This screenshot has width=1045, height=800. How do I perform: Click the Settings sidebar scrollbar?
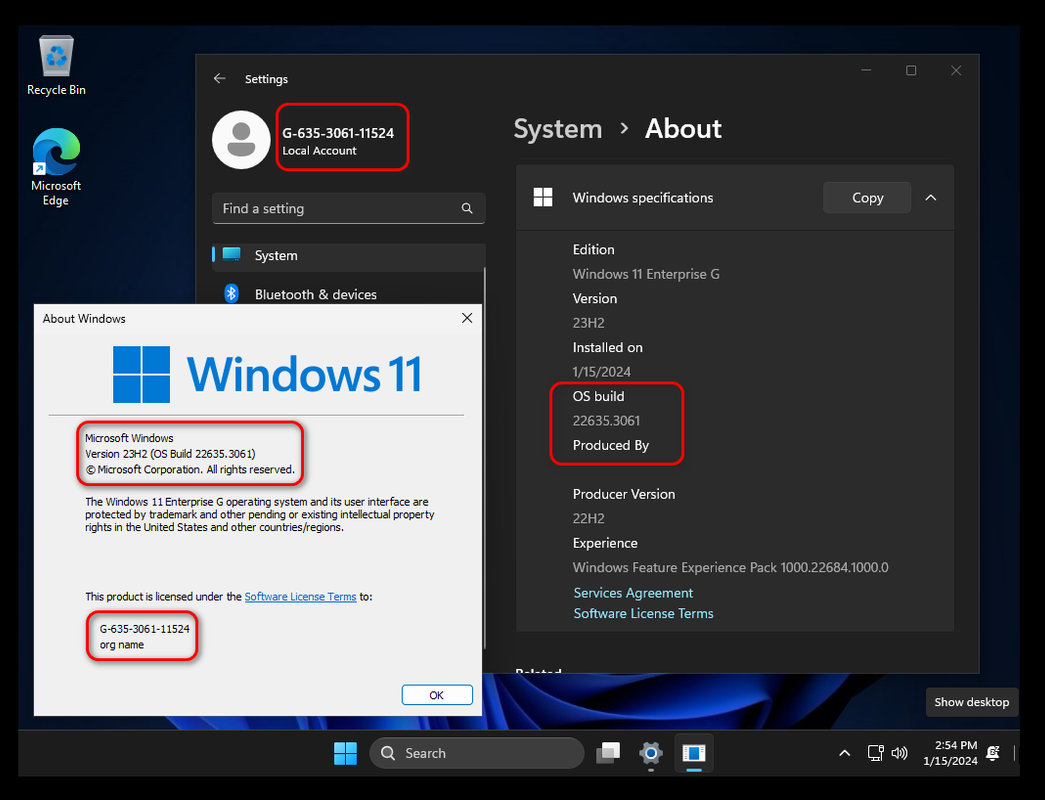(485, 457)
